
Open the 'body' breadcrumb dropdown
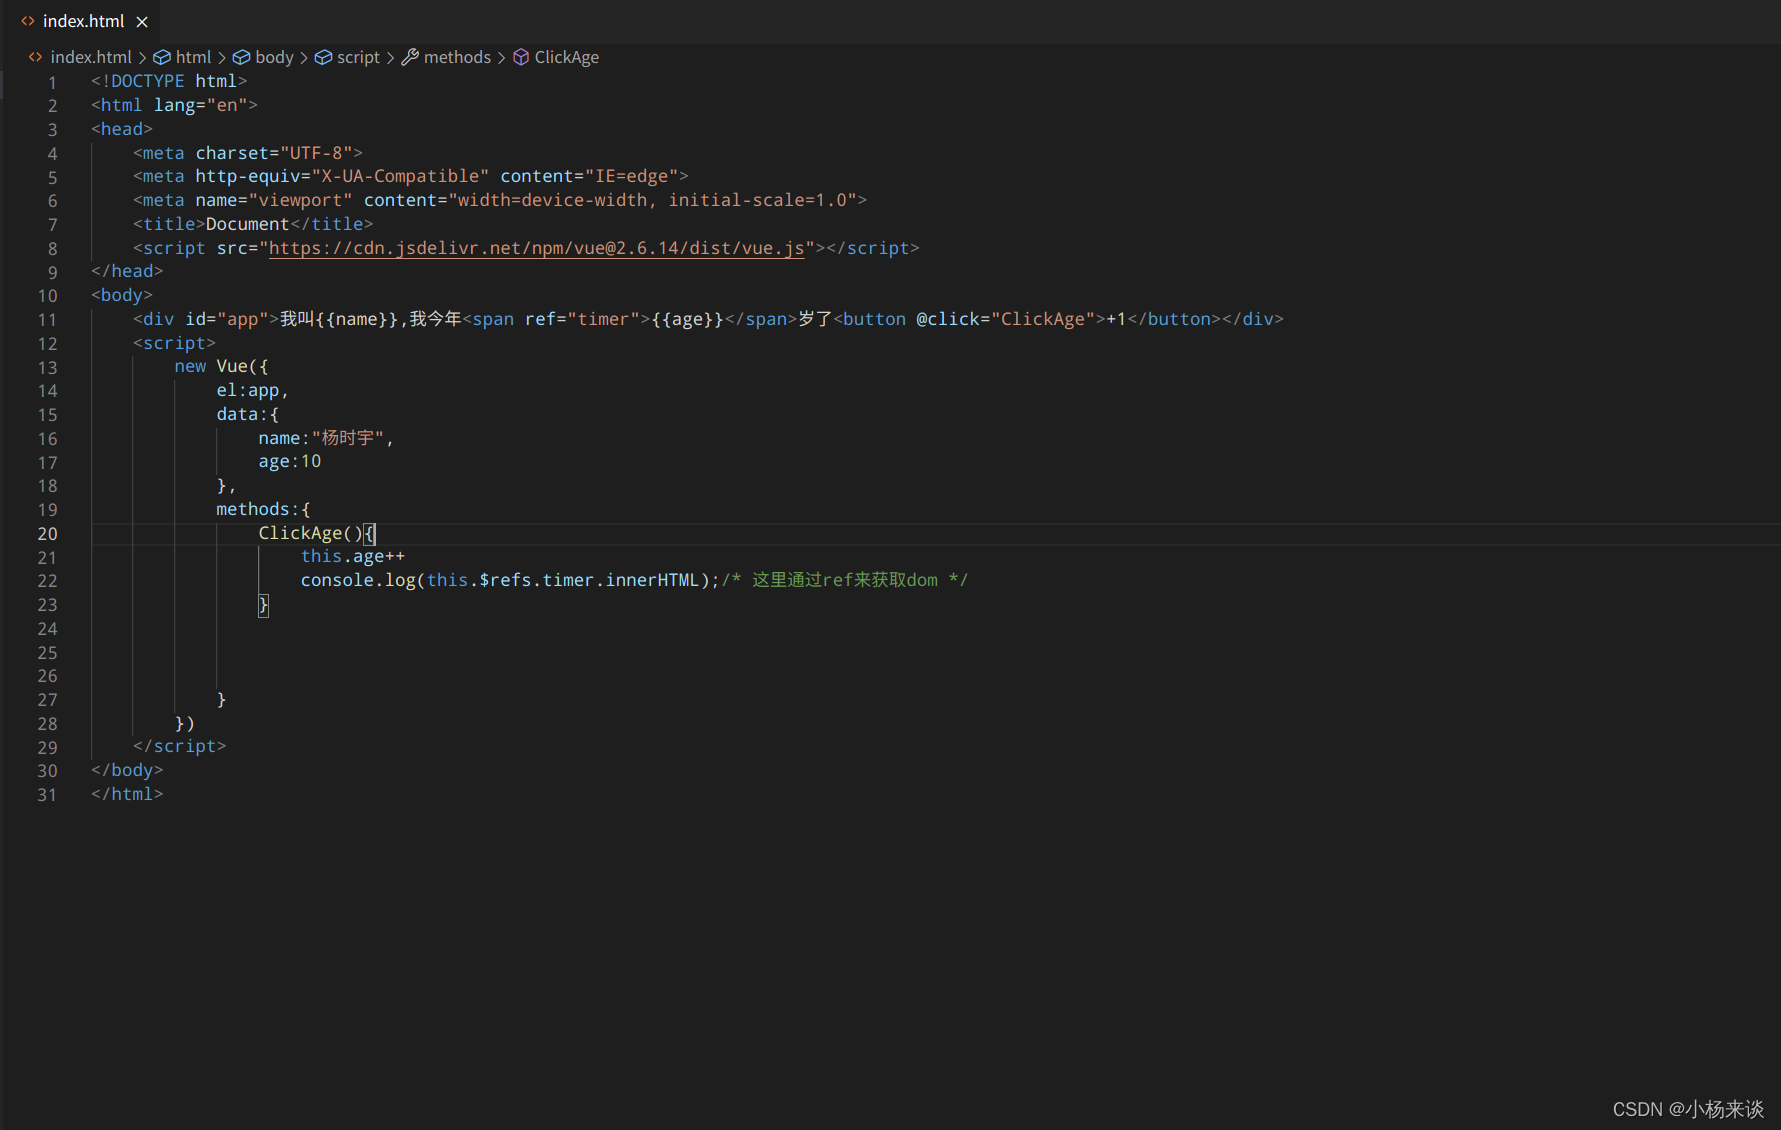(x=274, y=57)
